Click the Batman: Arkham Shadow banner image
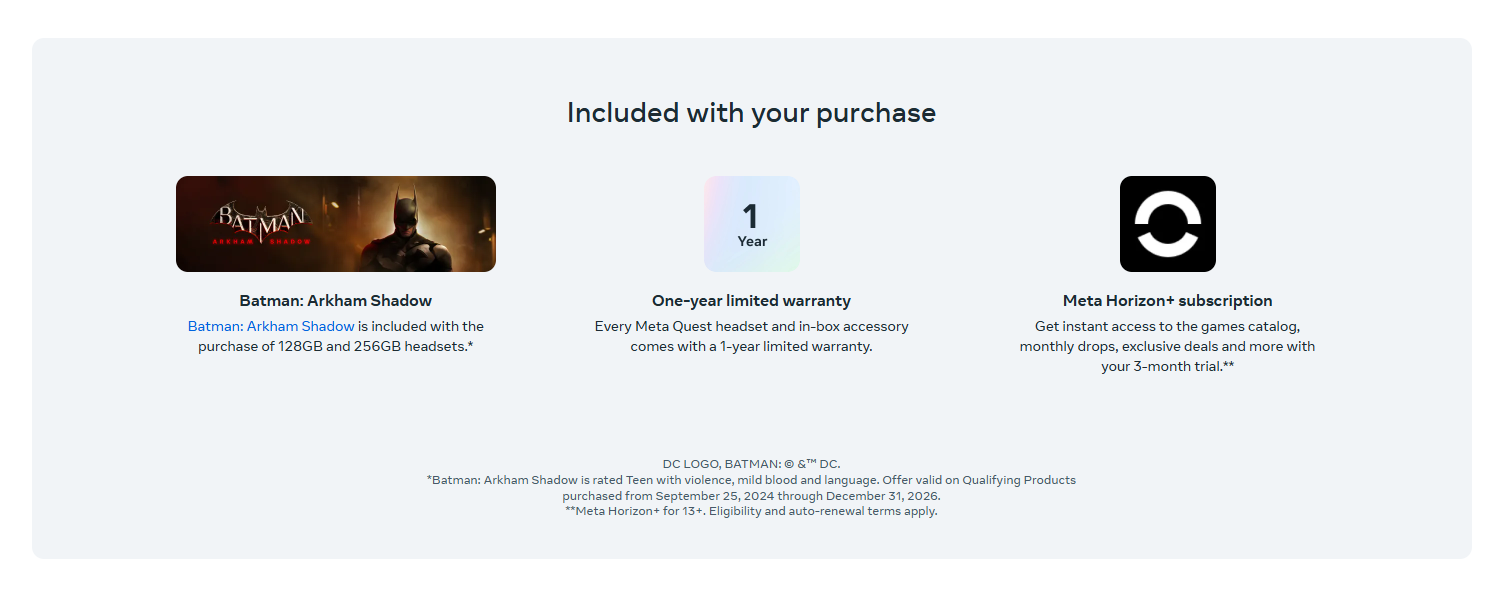The image size is (1507, 591). (x=335, y=224)
